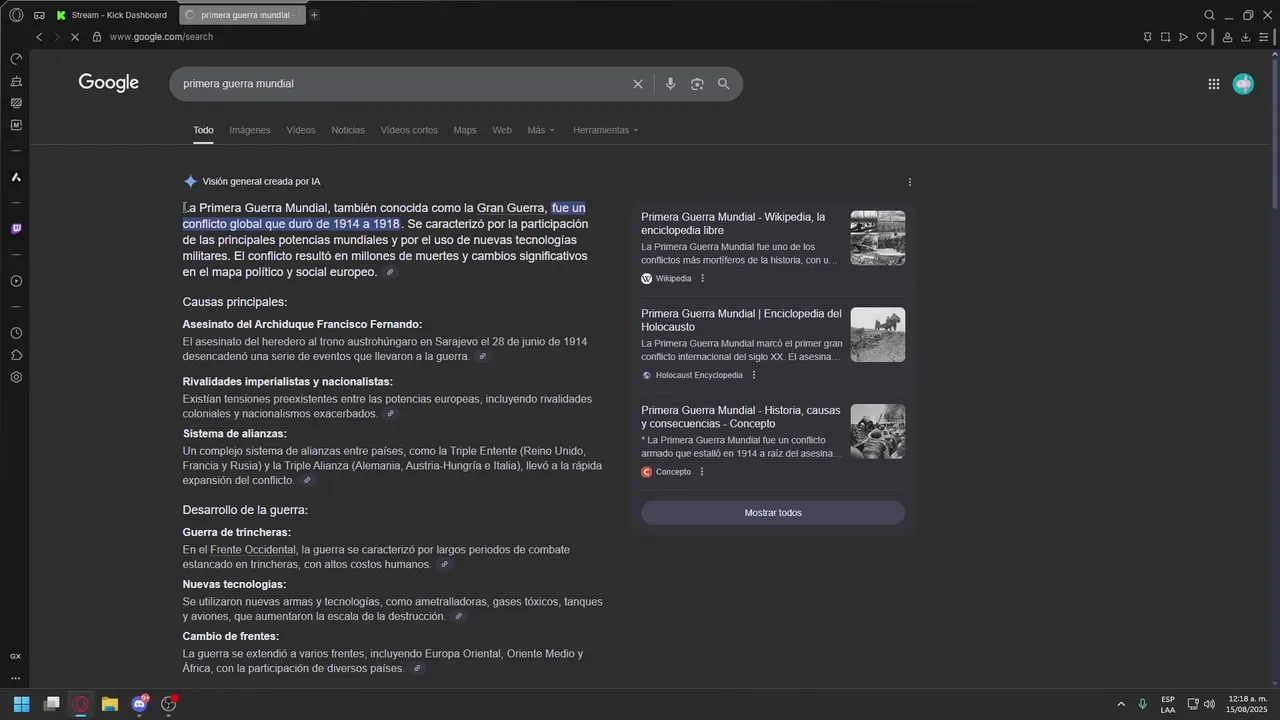The width and height of the screenshot is (1280, 720).
Task: Open History clock icon in sidebar
Action: [16, 333]
